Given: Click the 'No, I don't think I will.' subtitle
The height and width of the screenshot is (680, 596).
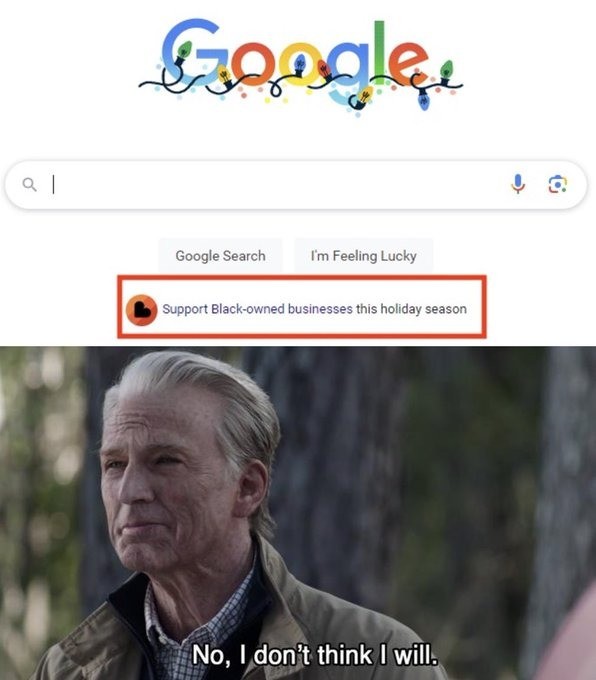Looking at the screenshot, I should click(x=314, y=654).
